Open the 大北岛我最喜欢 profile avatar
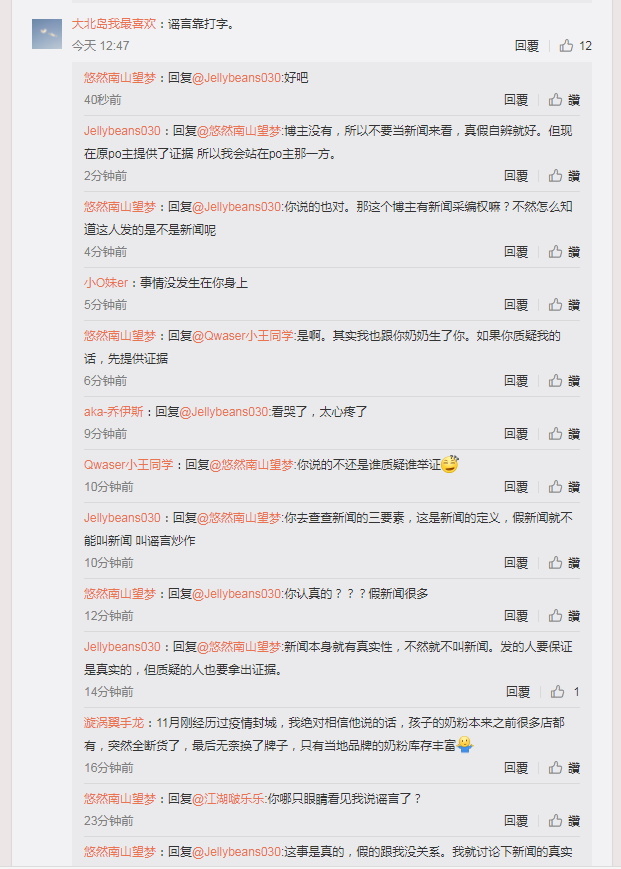 (47, 34)
